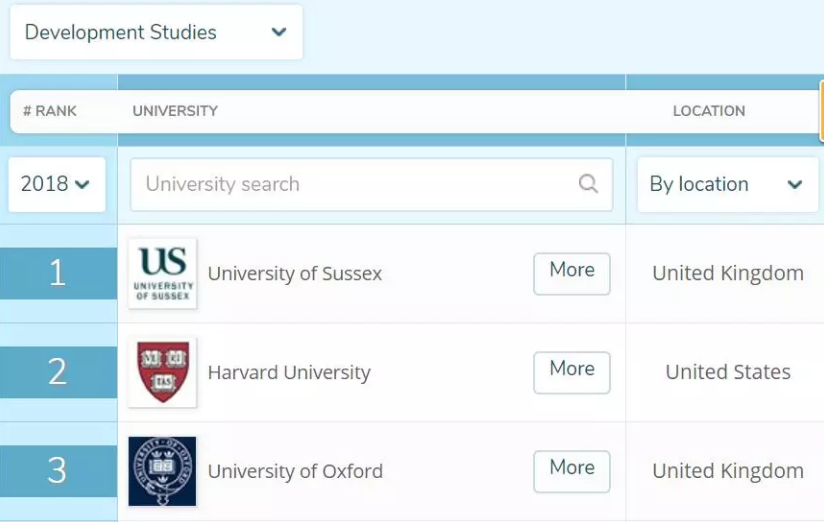Image resolution: width=824 pixels, height=522 pixels.
Task: Click More button for Harvard University
Action: coord(571,372)
